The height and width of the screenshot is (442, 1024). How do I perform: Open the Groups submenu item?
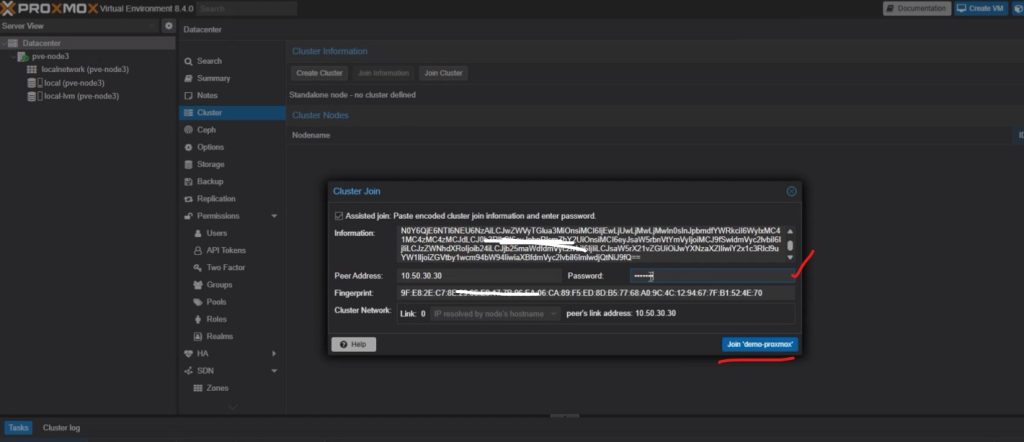click(x=219, y=285)
